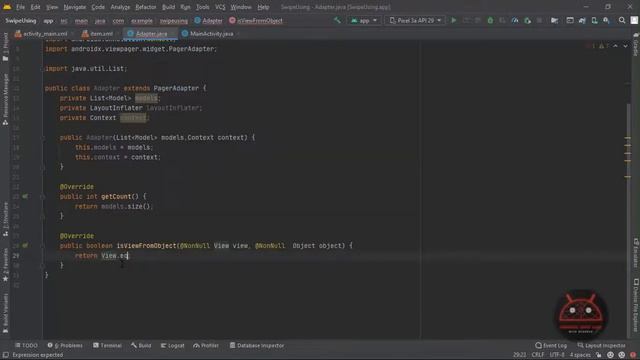The image size is (640, 360).
Task: Open the Profiler tool window button
Action: tap(206, 346)
